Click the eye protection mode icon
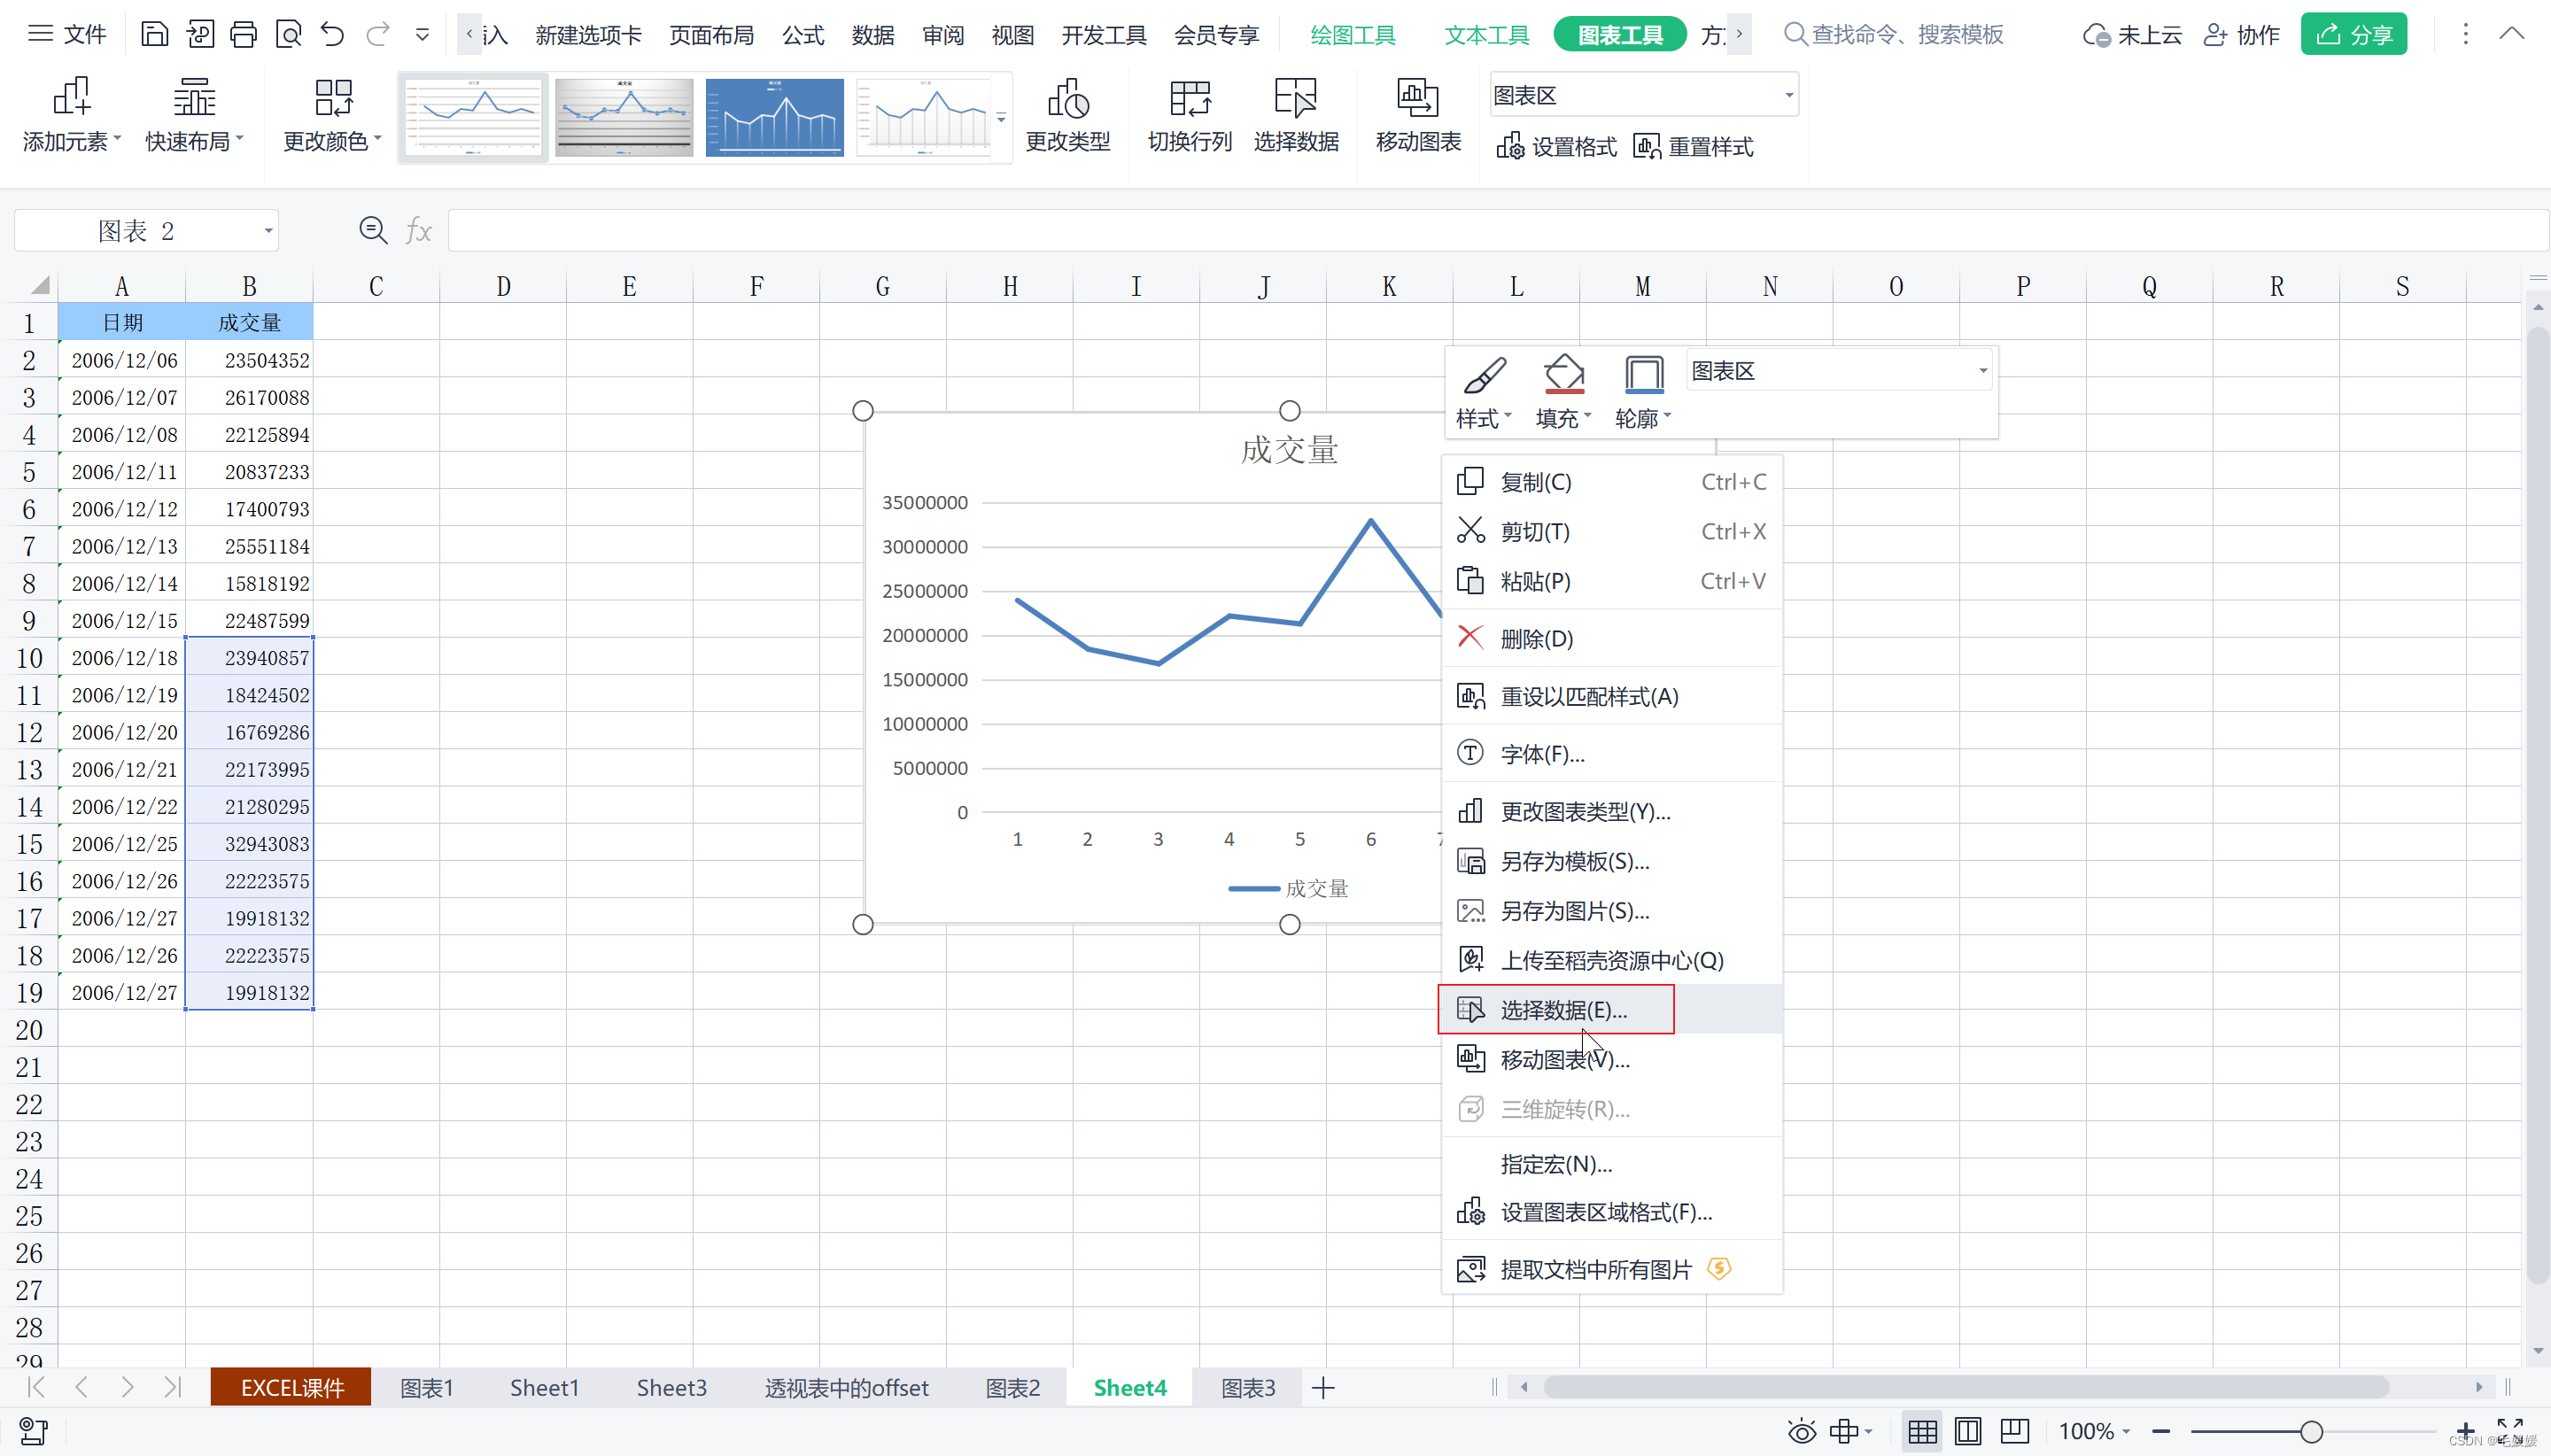The height and width of the screenshot is (1456, 2551). pyautogui.click(x=1801, y=1432)
